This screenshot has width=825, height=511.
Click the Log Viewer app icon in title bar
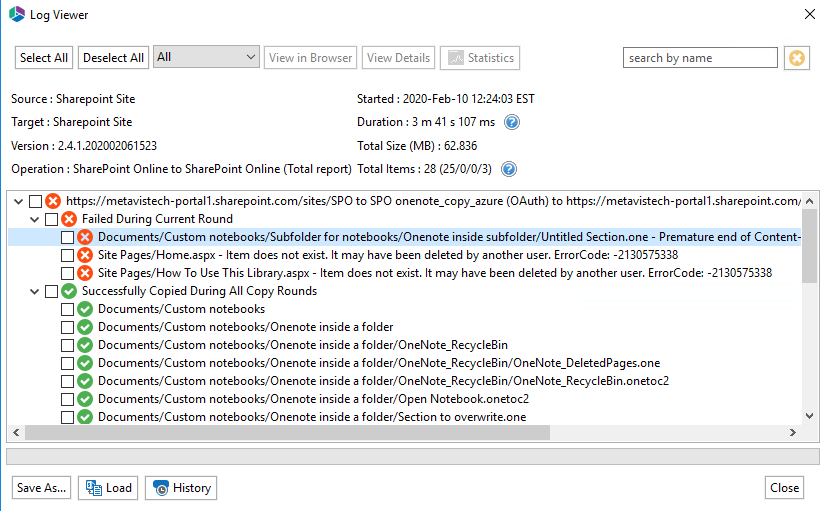click(x=16, y=14)
